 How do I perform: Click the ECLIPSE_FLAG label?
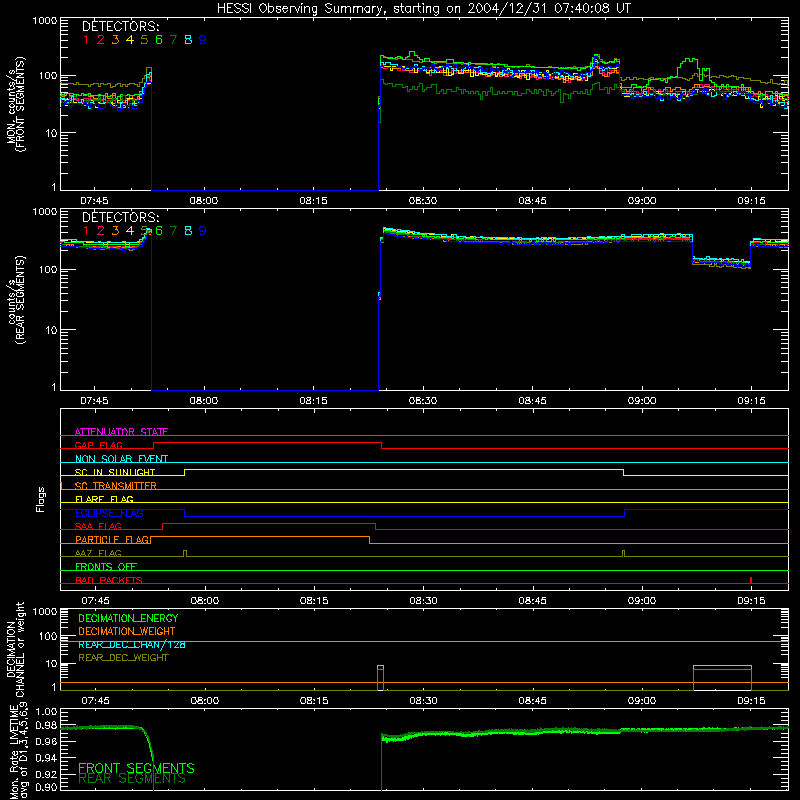pyautogui.click(x=109, y=513)
